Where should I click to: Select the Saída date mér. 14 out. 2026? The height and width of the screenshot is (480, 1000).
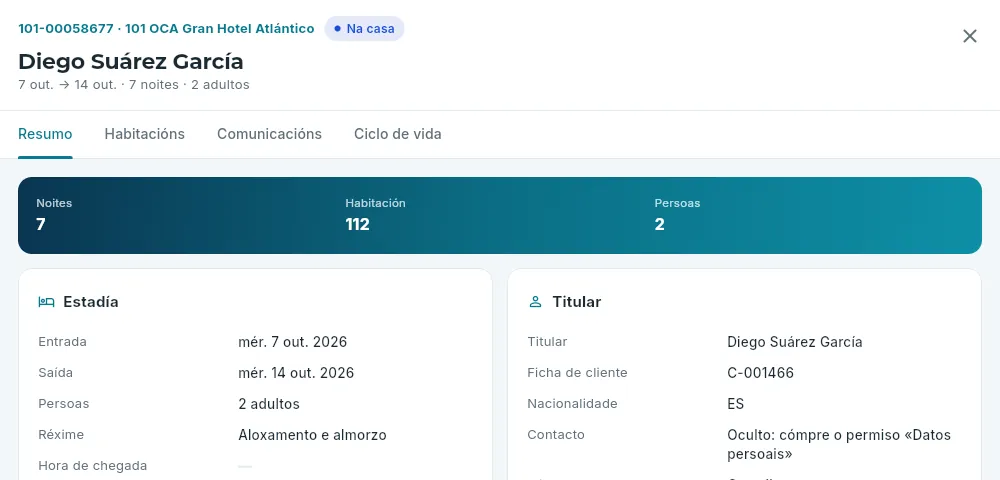(296, 374)
